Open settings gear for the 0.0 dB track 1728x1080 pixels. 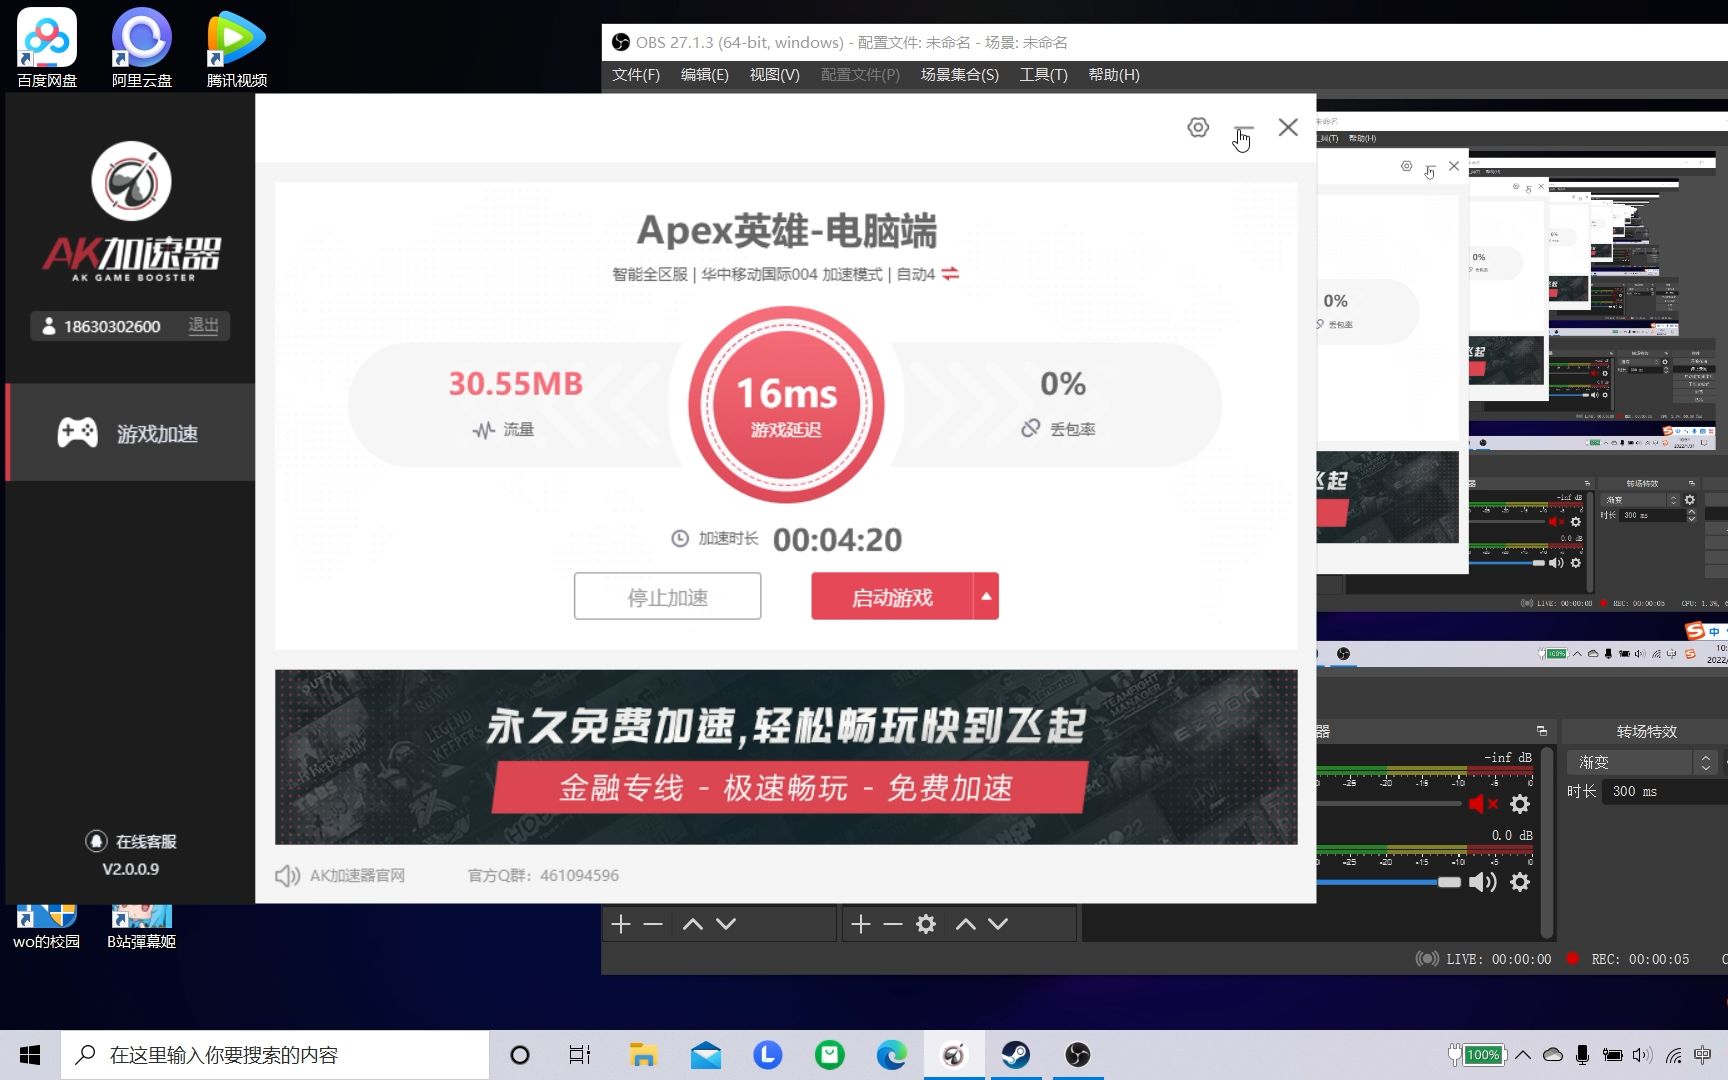click(x=1520, y=882)
